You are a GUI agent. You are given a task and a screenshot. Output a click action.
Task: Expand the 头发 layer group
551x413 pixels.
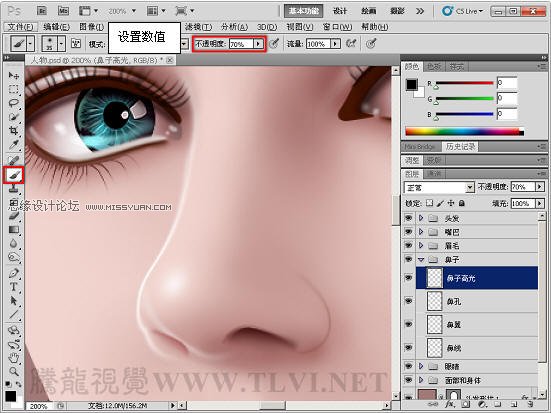point(421,218)
